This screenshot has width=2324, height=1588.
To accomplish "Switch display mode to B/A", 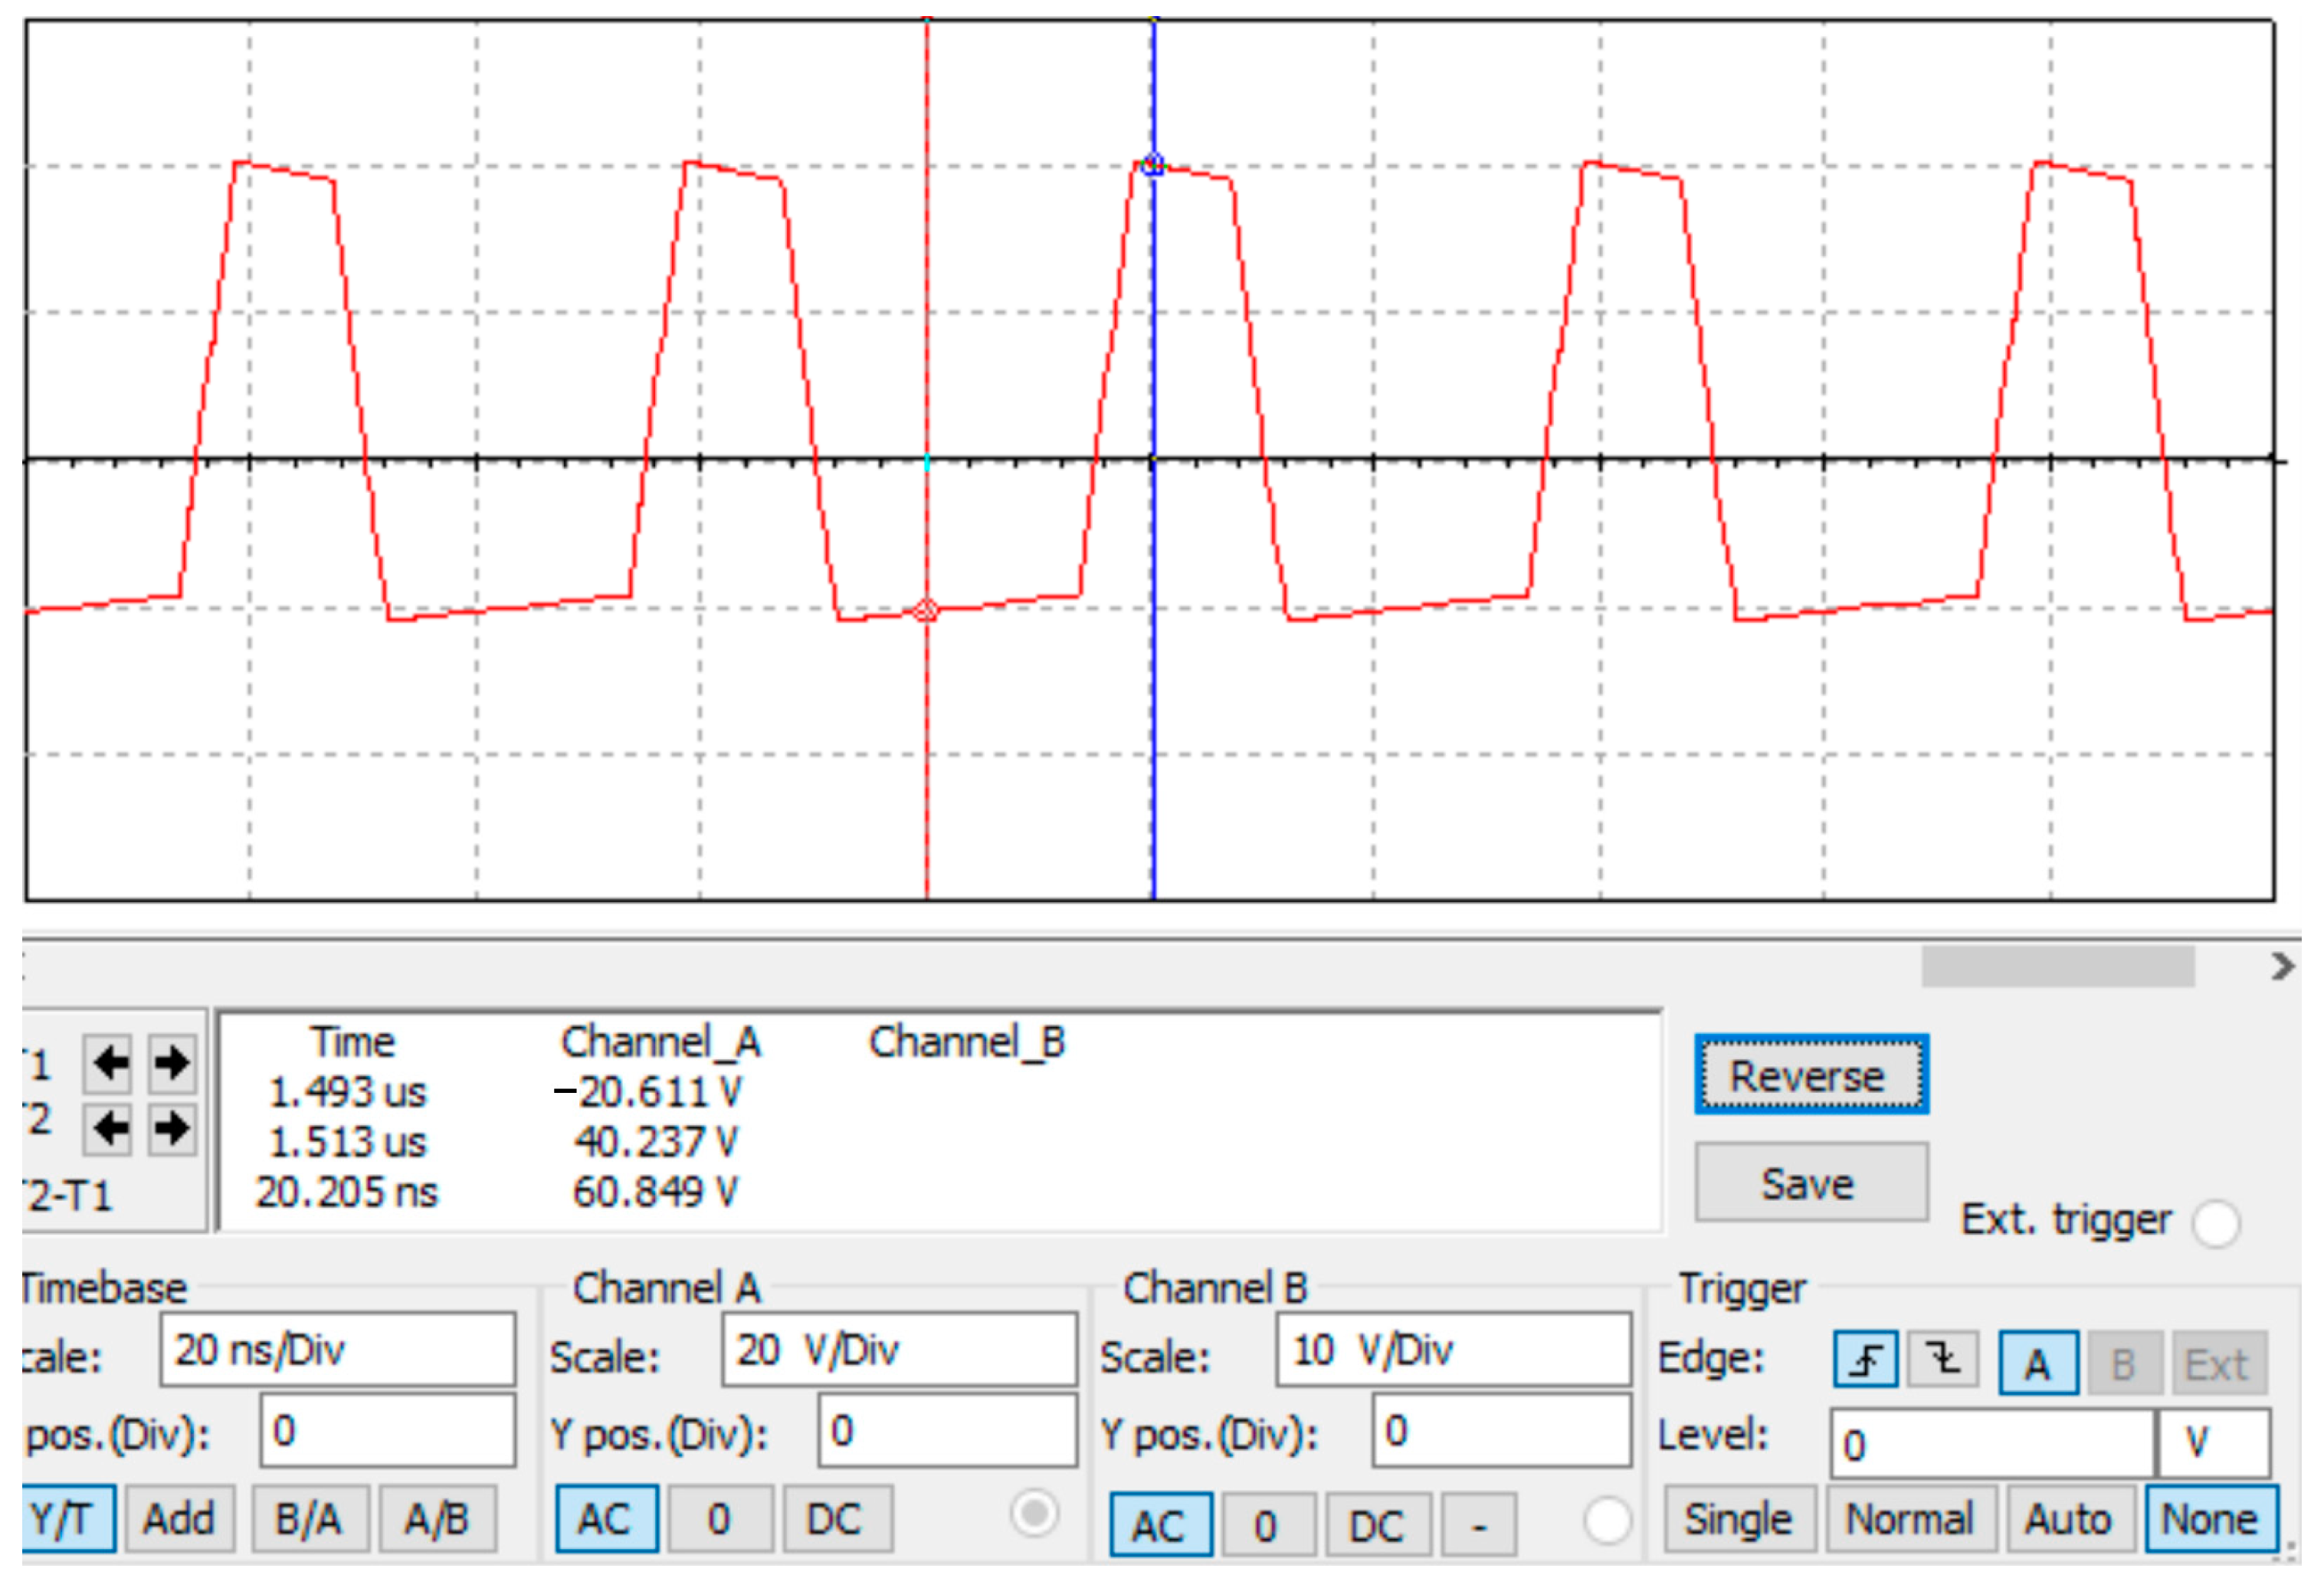I will pyautogui.click(x=310, y=1519).
